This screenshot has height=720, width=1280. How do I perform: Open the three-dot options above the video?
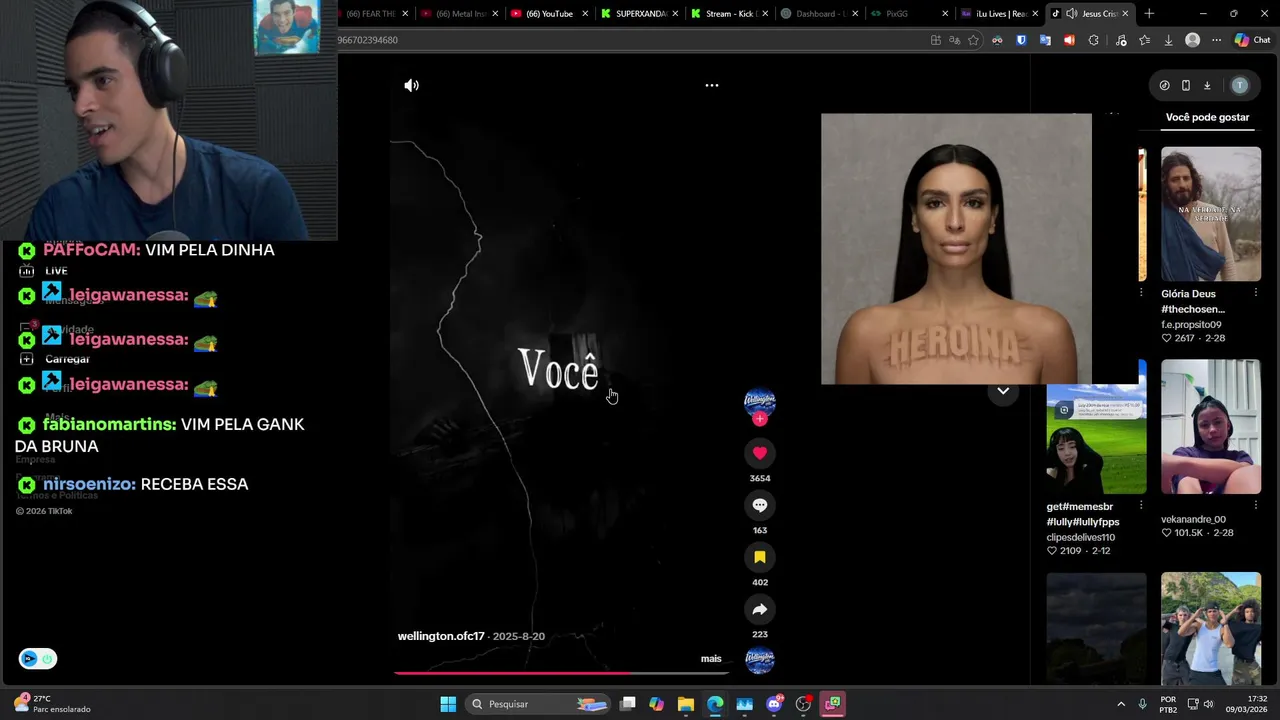point(712,85)
